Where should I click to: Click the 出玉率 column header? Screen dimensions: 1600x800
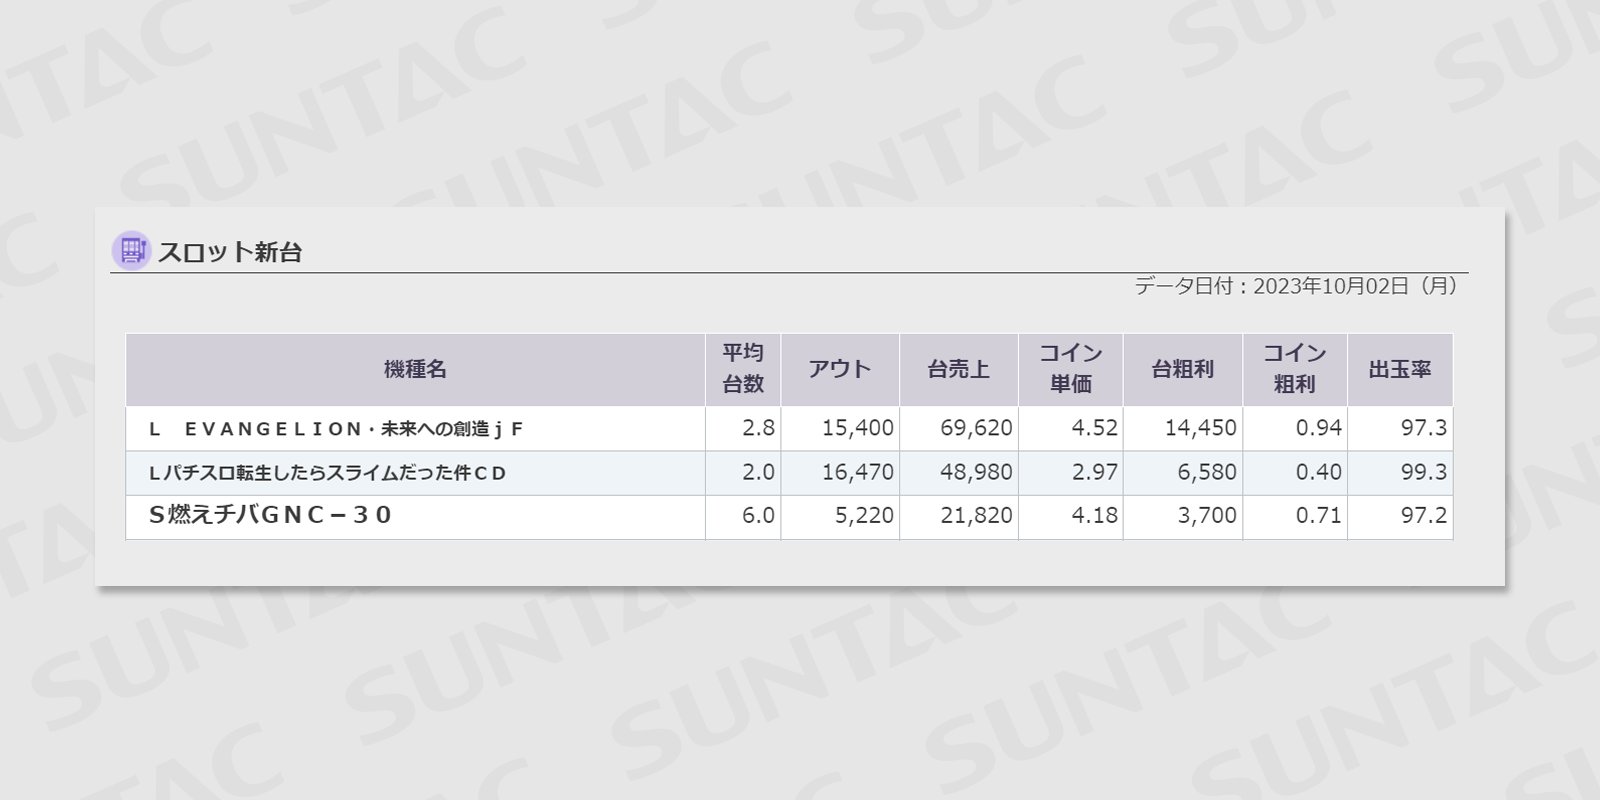click(1400, 369)
